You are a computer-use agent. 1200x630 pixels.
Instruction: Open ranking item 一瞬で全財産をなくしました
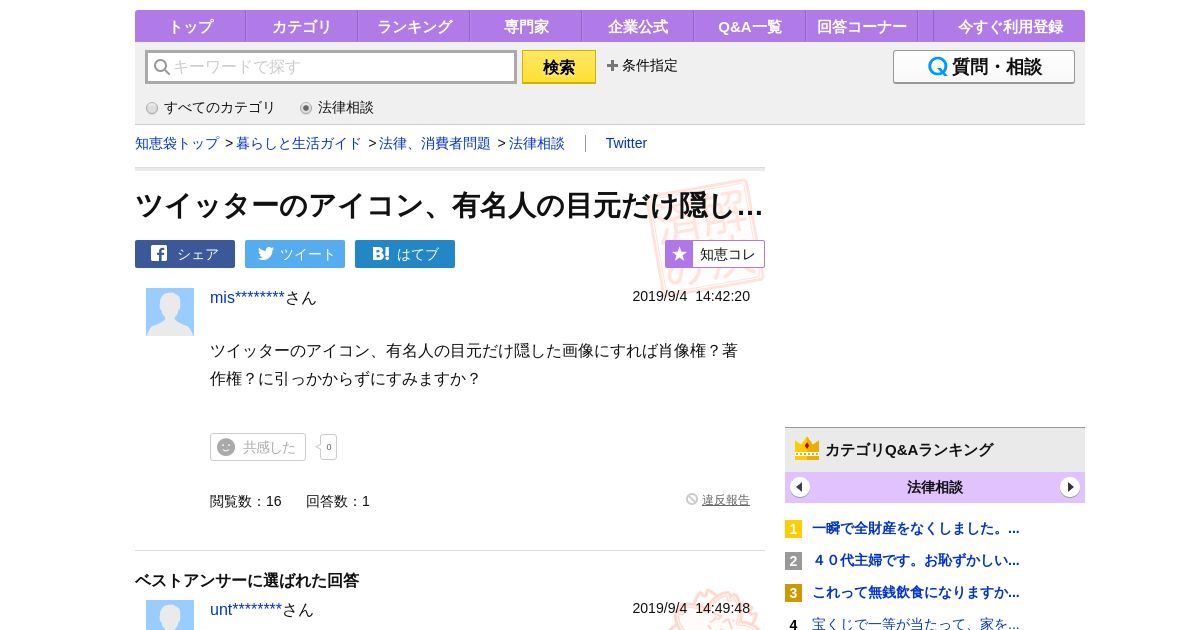click(916, 528)
